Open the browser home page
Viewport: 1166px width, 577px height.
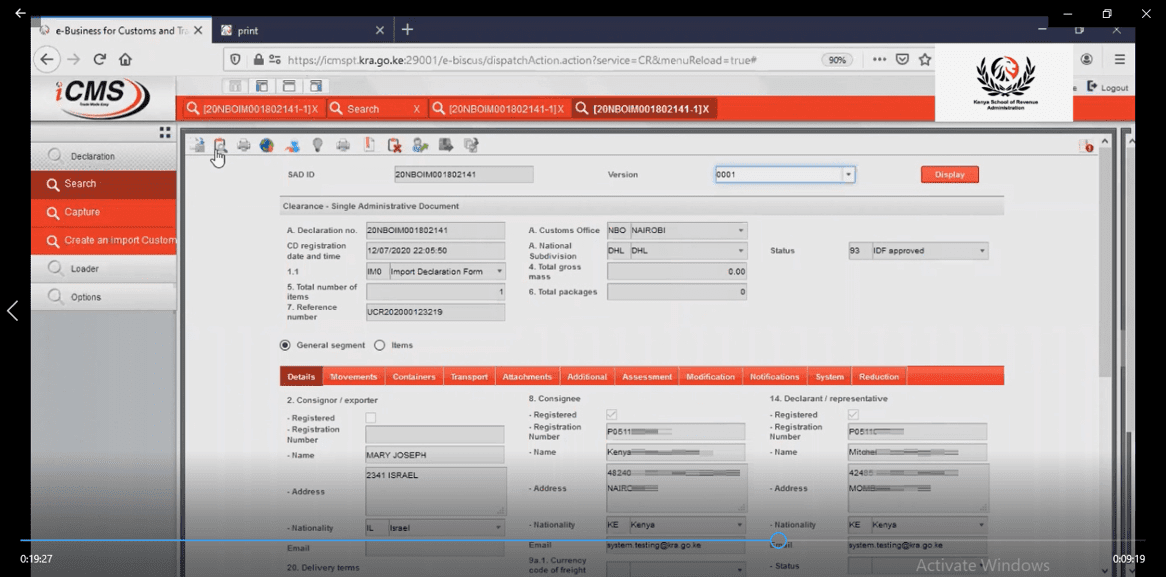(x=125, y=59)
